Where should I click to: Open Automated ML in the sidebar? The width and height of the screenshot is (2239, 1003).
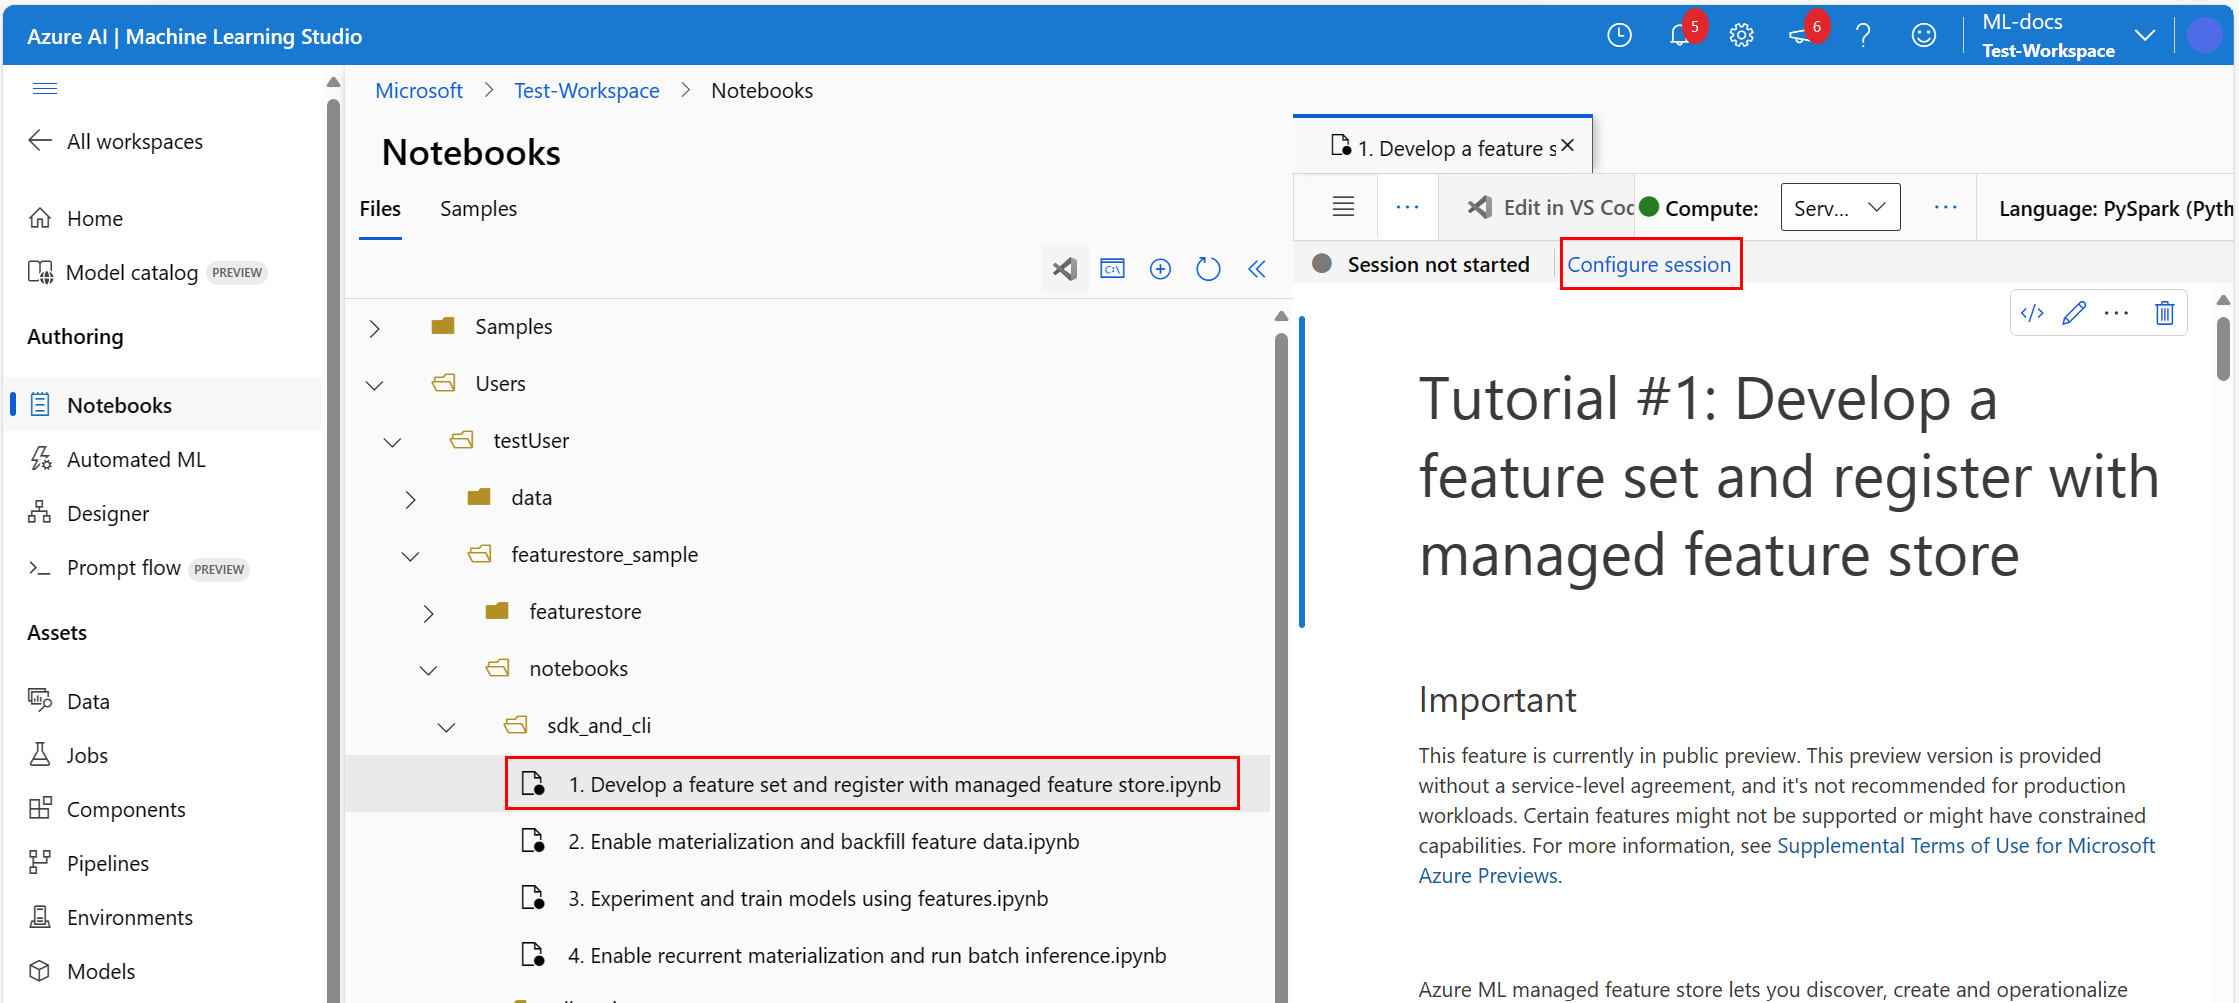point(117,459)
